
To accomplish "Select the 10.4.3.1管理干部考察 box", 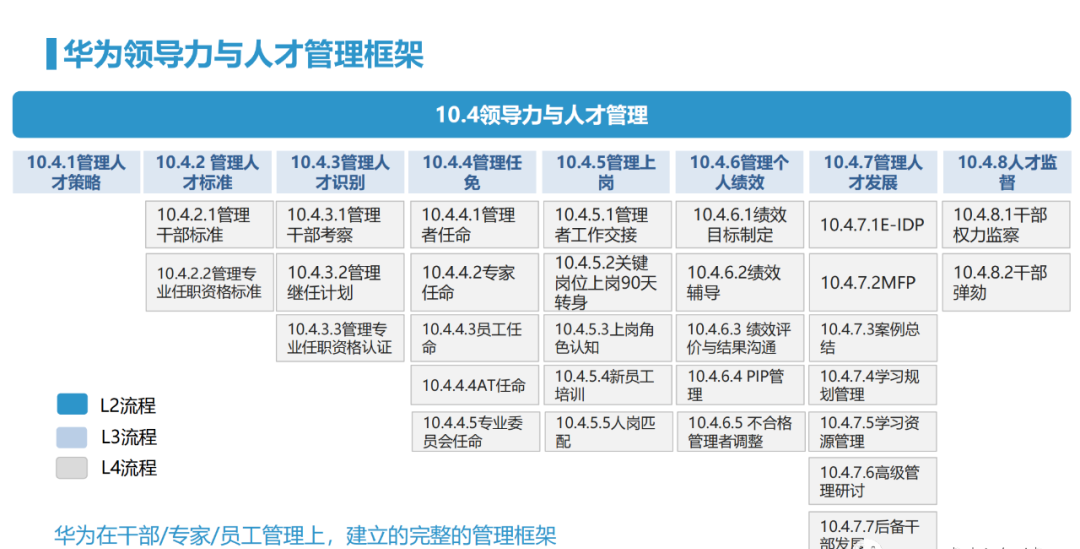I will point(340,225).
